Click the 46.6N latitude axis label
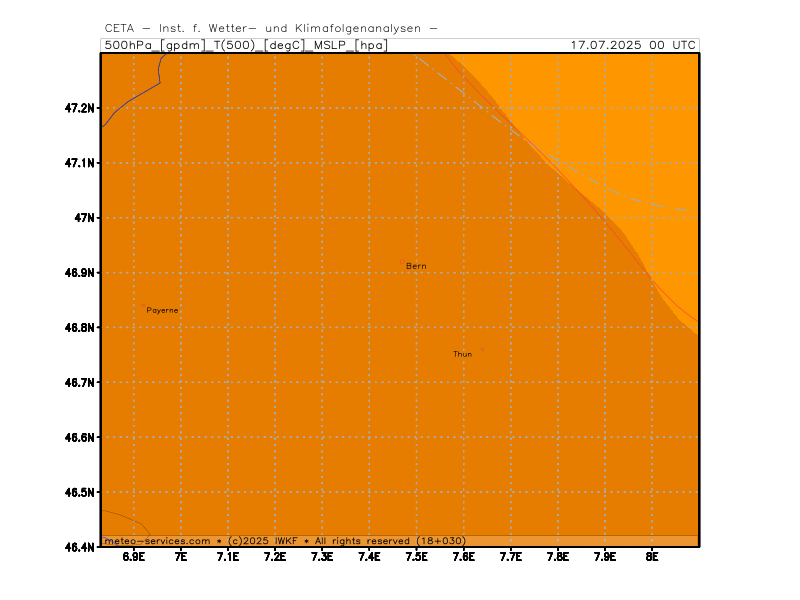800x600 pixels. pyautogui.click(x=80, y=437)
